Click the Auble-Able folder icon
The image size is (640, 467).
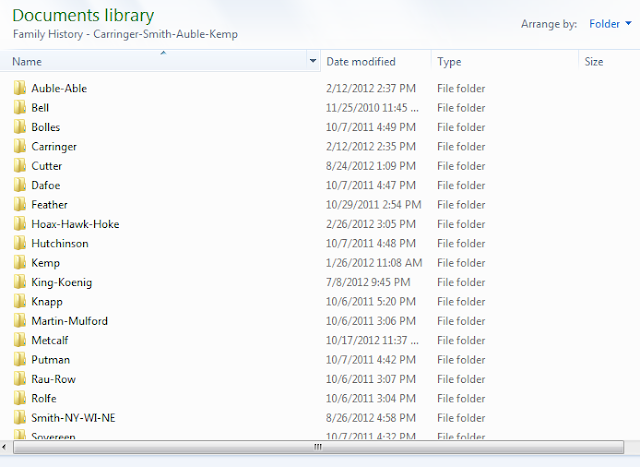(19, 88)
